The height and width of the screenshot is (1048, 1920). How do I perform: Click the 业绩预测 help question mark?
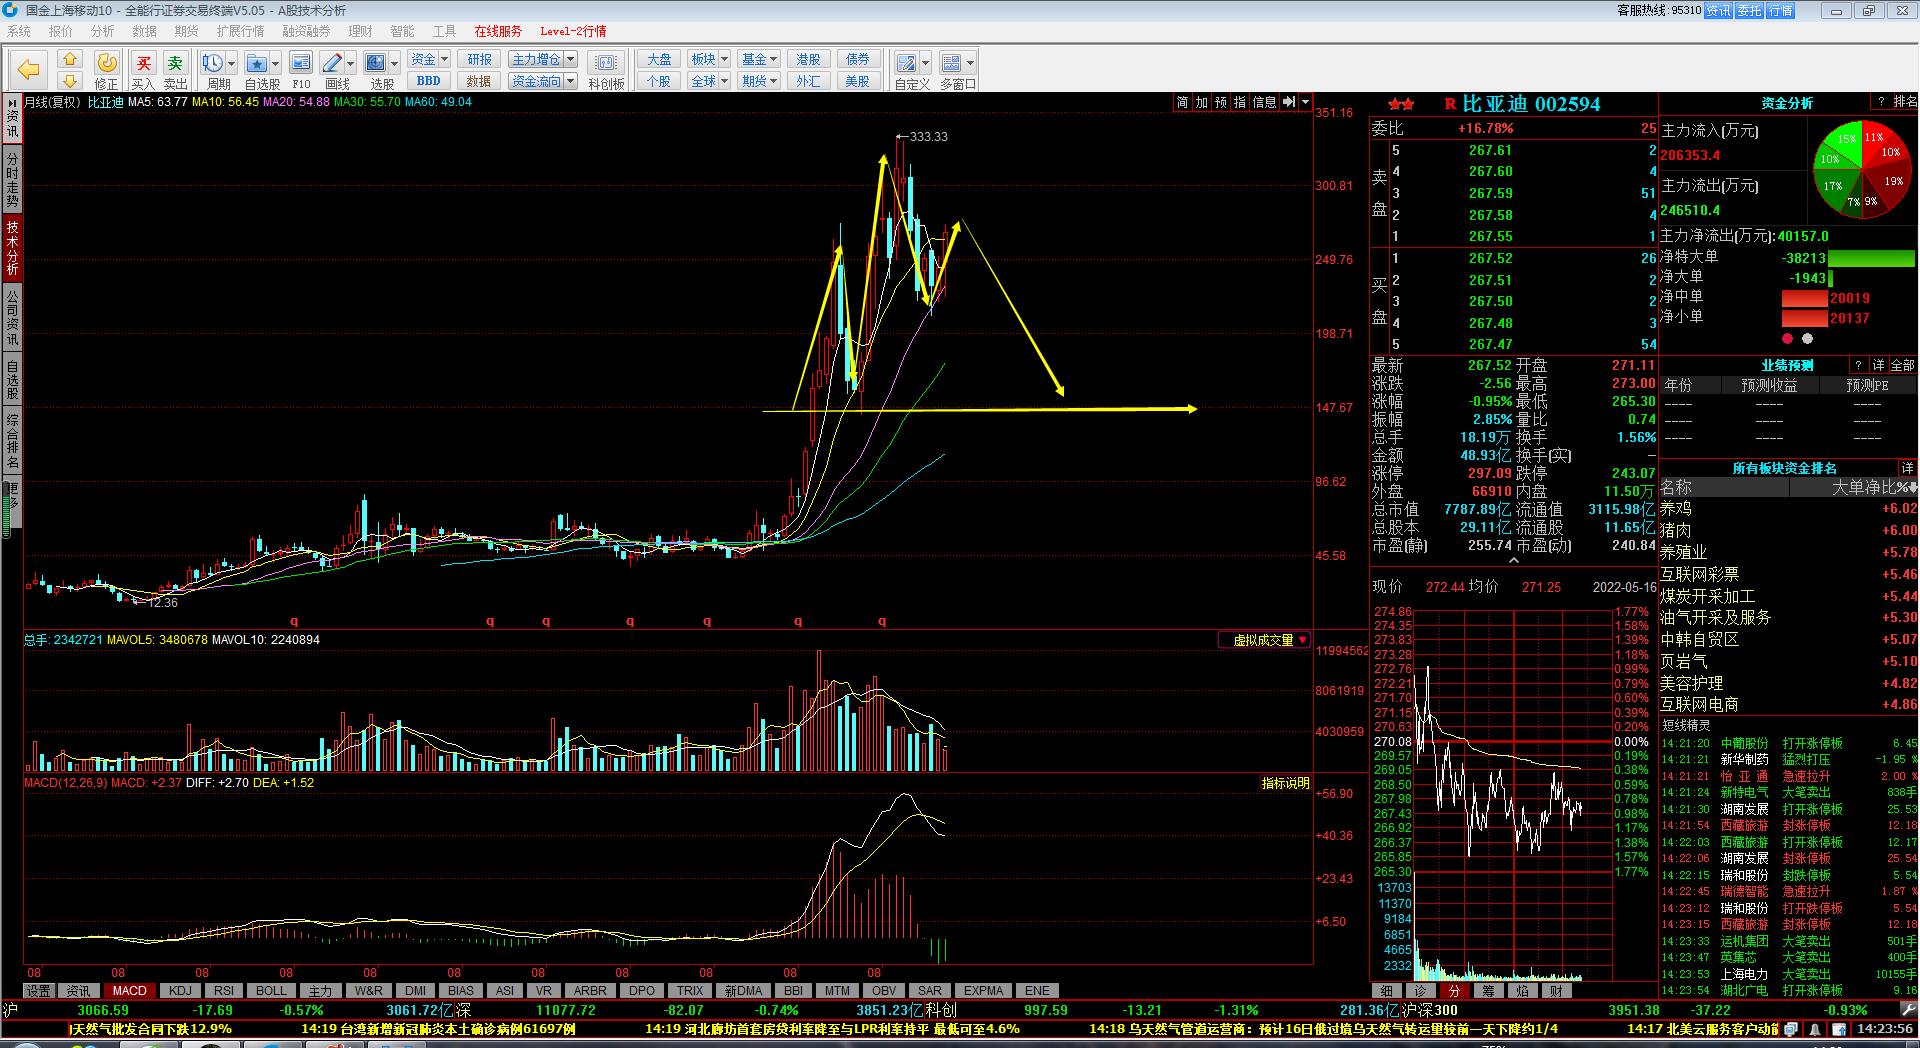point(1858,365)
